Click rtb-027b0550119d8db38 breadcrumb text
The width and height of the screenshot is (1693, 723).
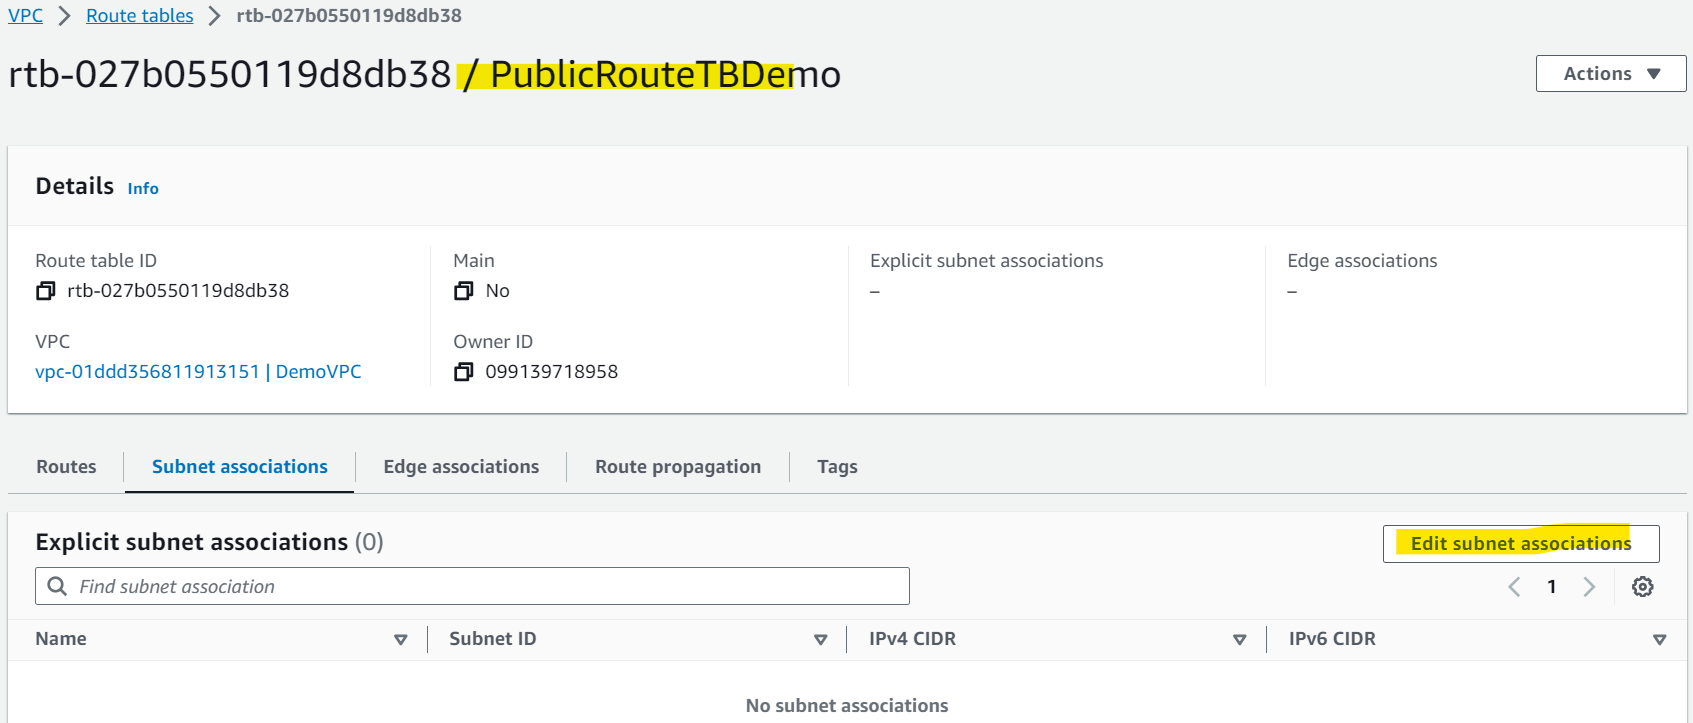(x=349, y=16)
